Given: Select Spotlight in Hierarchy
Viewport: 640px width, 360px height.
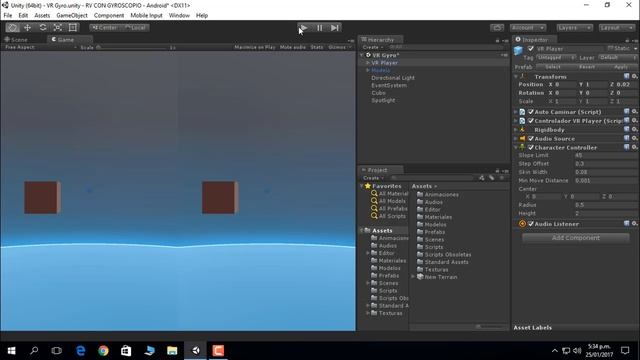Looking at the screenshot, I should (x=383, y=100).
